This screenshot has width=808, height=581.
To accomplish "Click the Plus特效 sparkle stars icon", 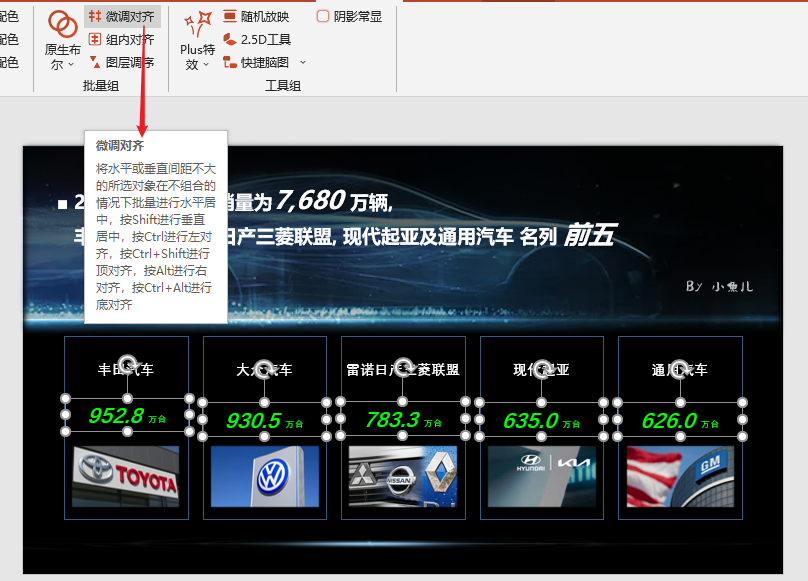I will point(198,24).
